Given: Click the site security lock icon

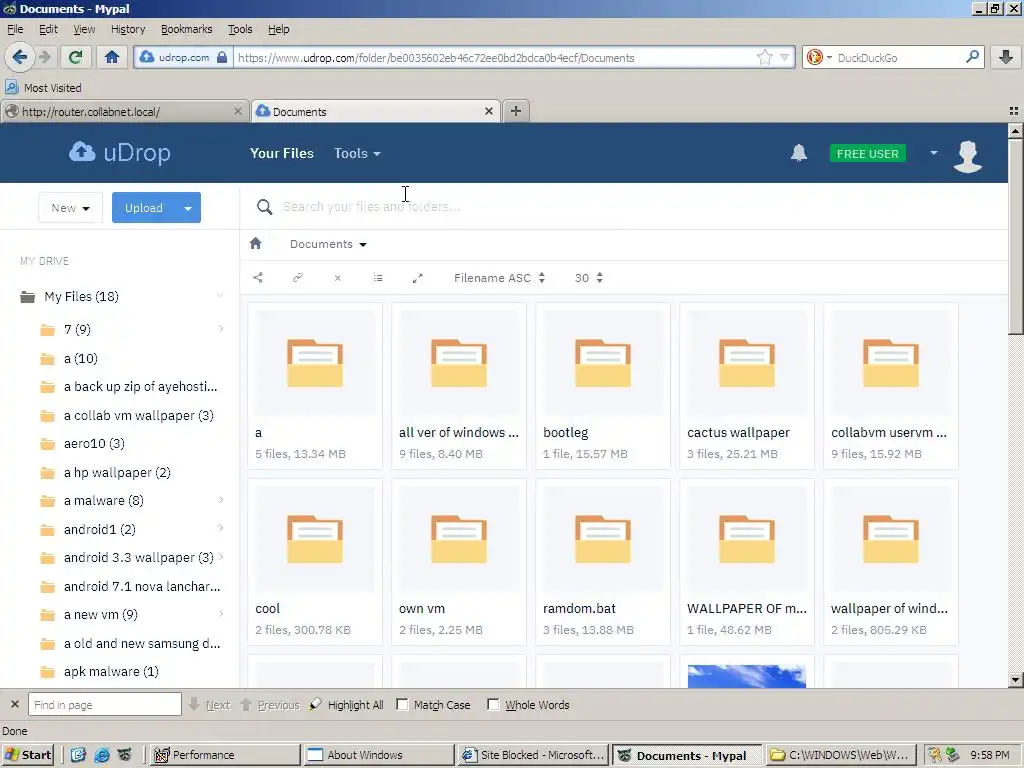Looking at the screenshot, I should (x=222, y=57).
